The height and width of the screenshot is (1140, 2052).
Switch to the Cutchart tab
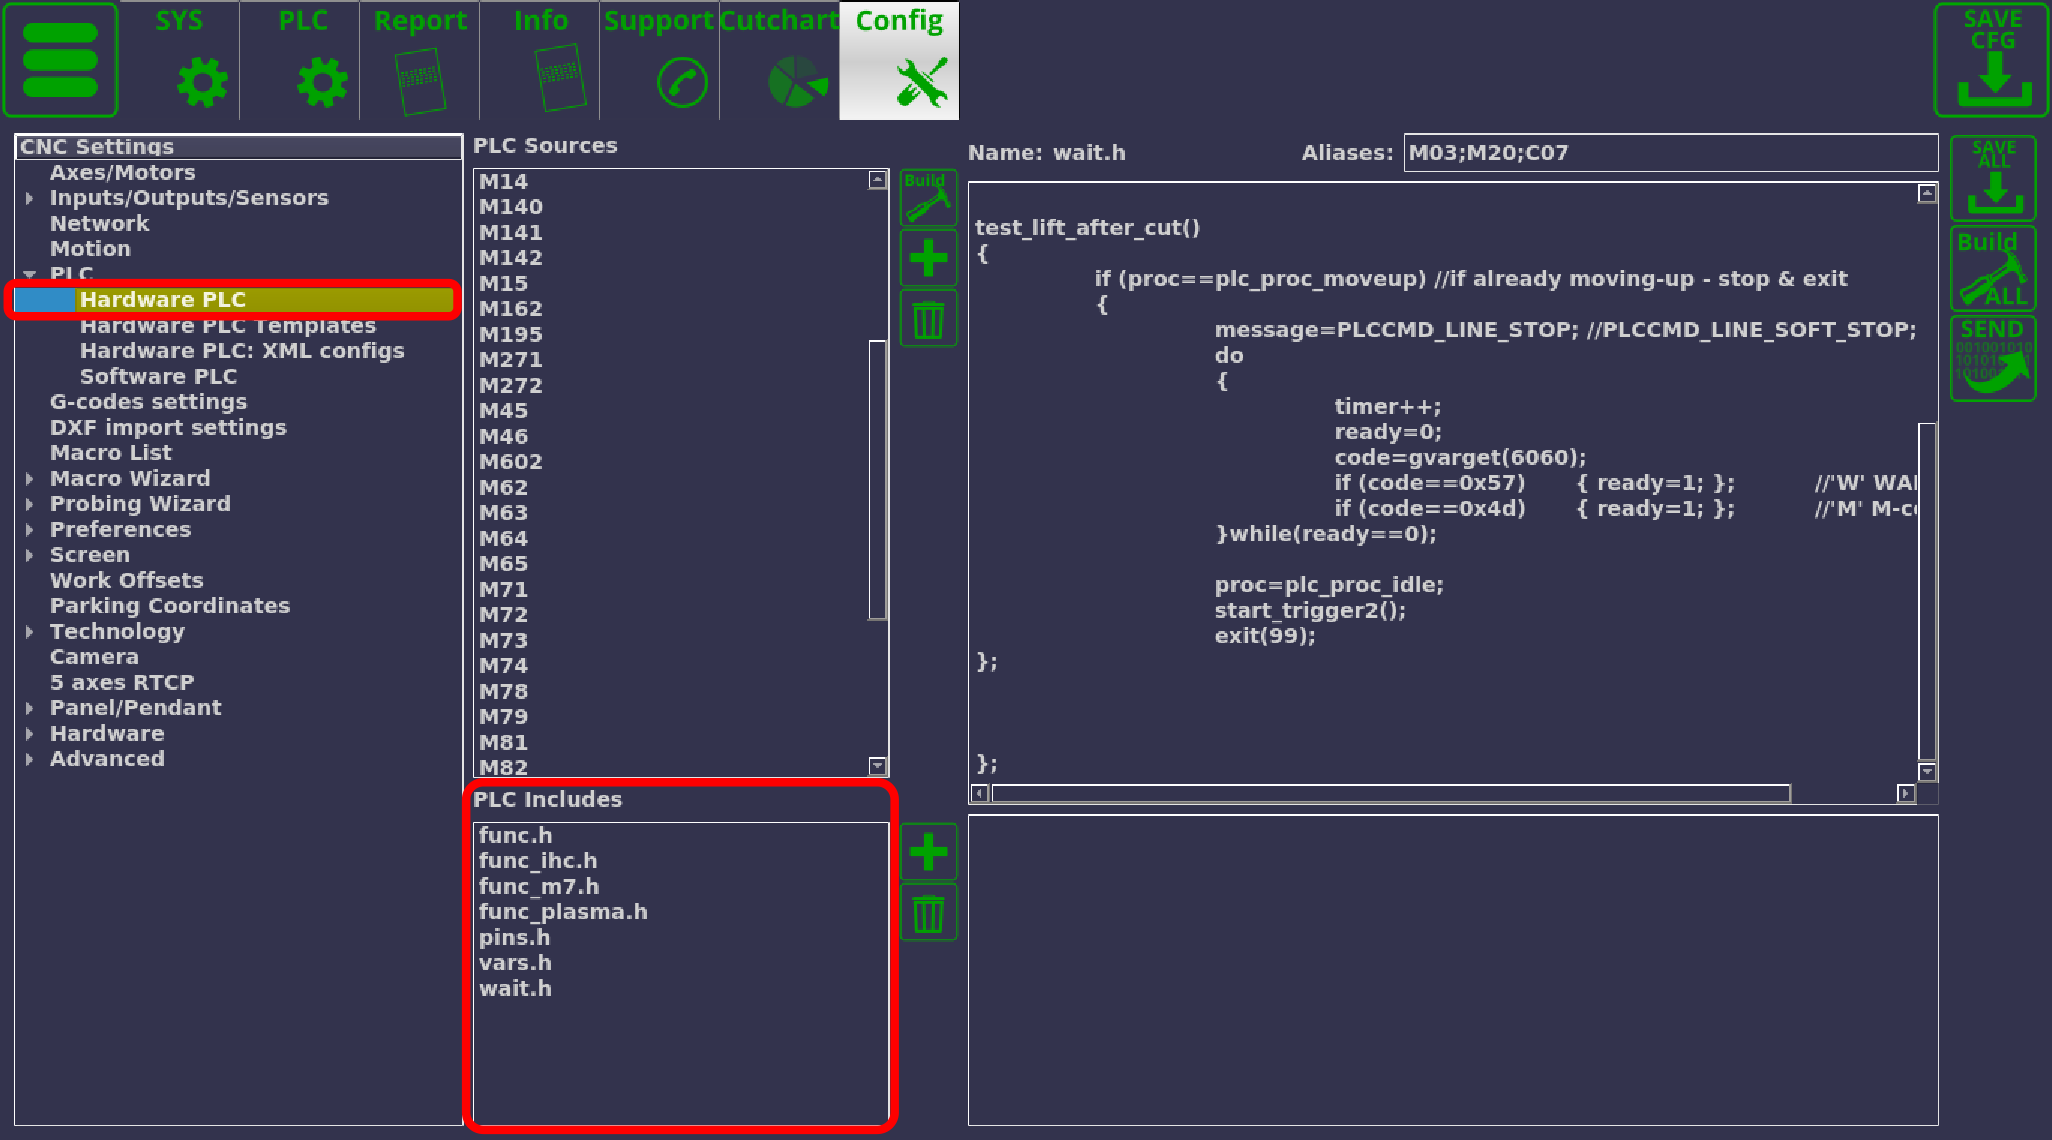tap(780, 60)
